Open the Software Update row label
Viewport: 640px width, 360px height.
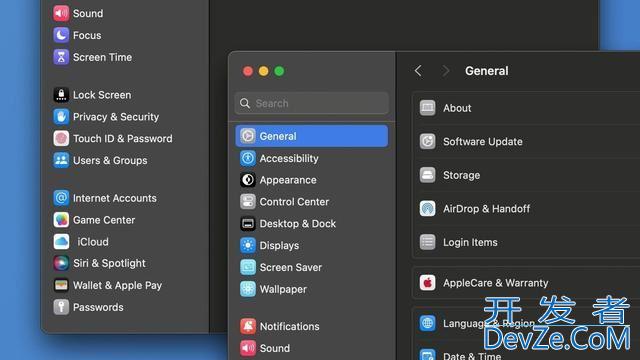point(482,142)
